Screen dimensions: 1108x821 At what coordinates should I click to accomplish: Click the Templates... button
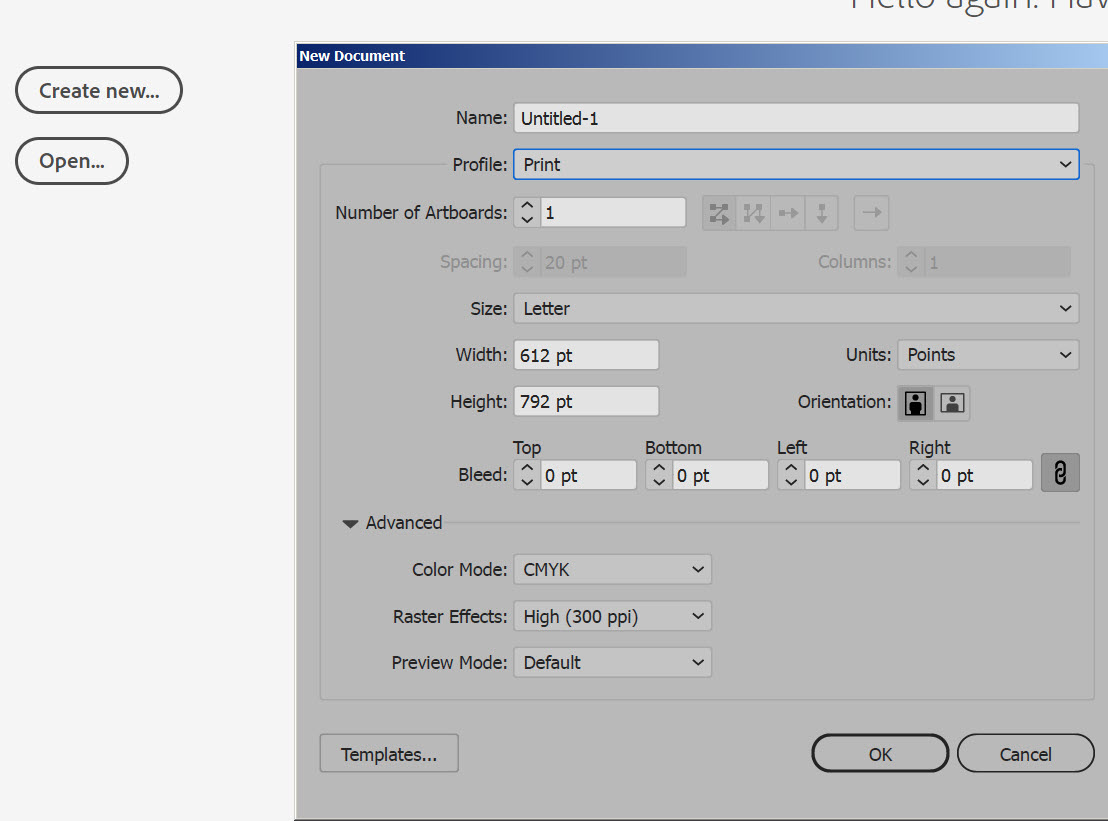click(x=389, y=753)
